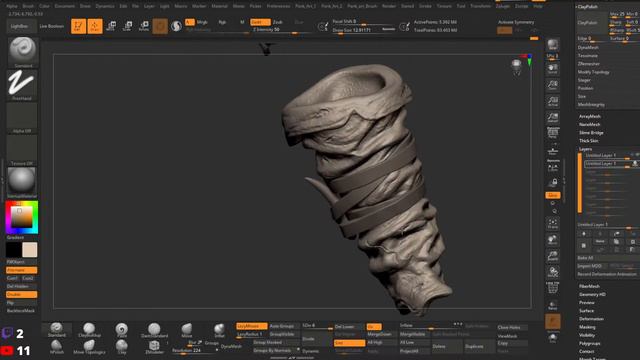Expand the Deformation palette section
This screenshot has width=640, height=360.
[591, 319]
